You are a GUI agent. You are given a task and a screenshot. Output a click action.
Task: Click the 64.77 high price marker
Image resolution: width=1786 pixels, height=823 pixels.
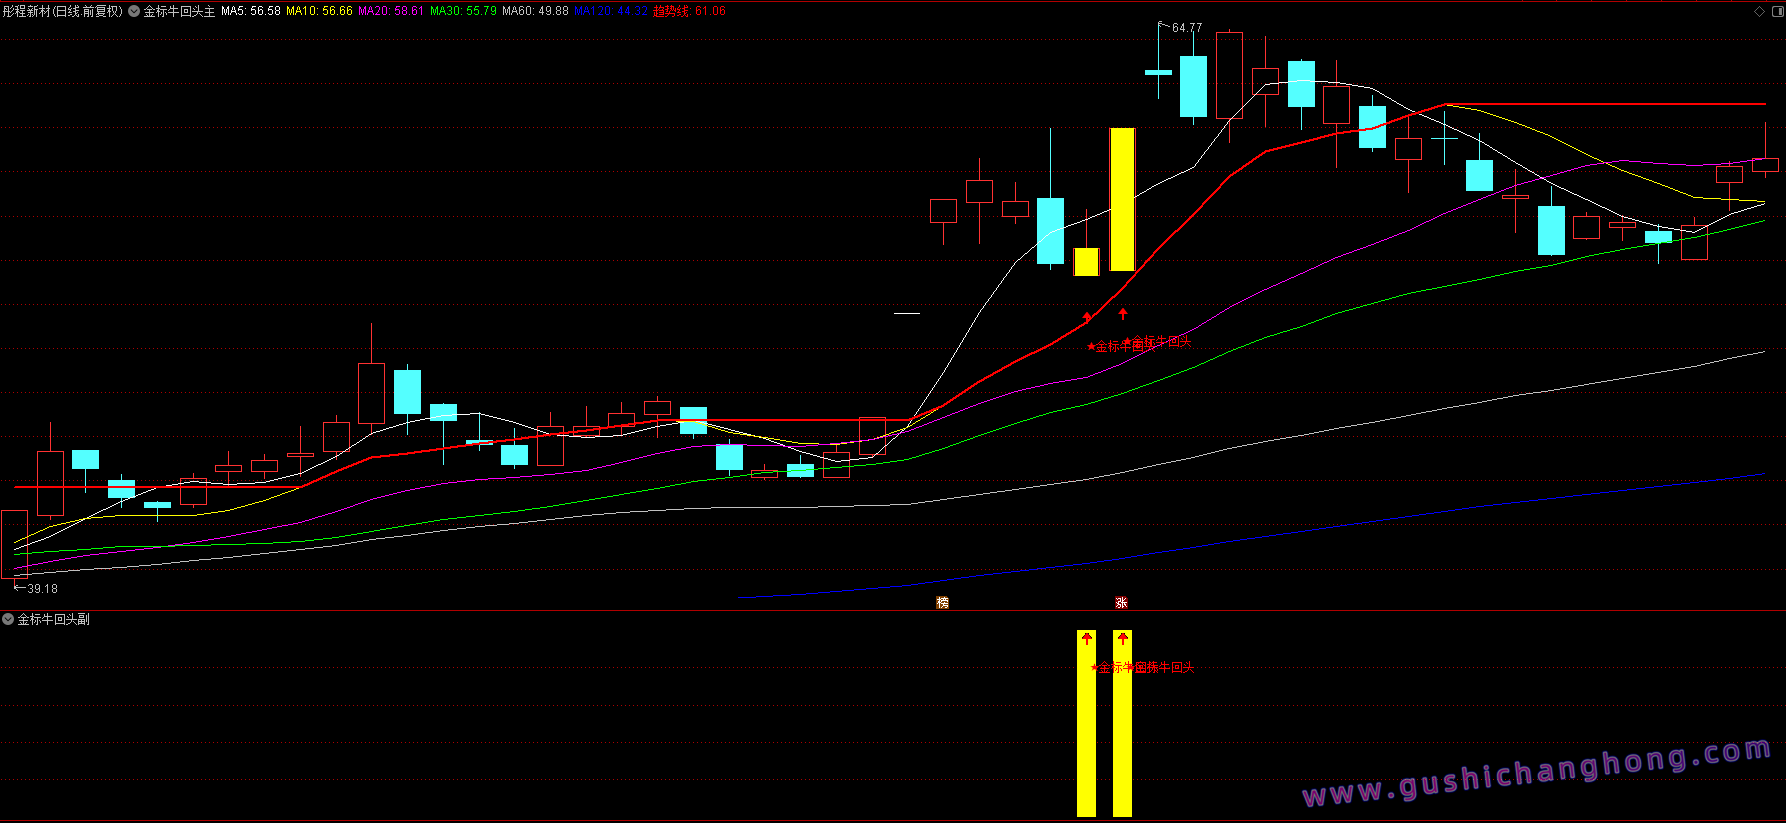(1187, 28)
